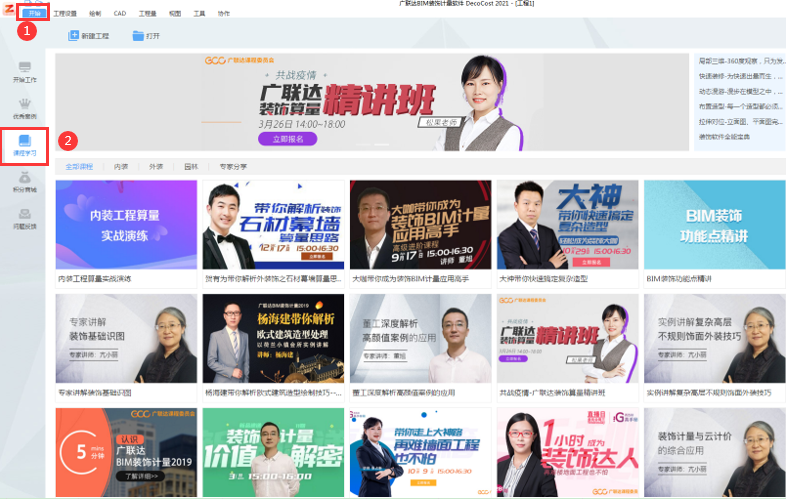Screen dimensions: 786x499
Task: Open the 快速装修 link in the side list
Action: coord(741,76)
